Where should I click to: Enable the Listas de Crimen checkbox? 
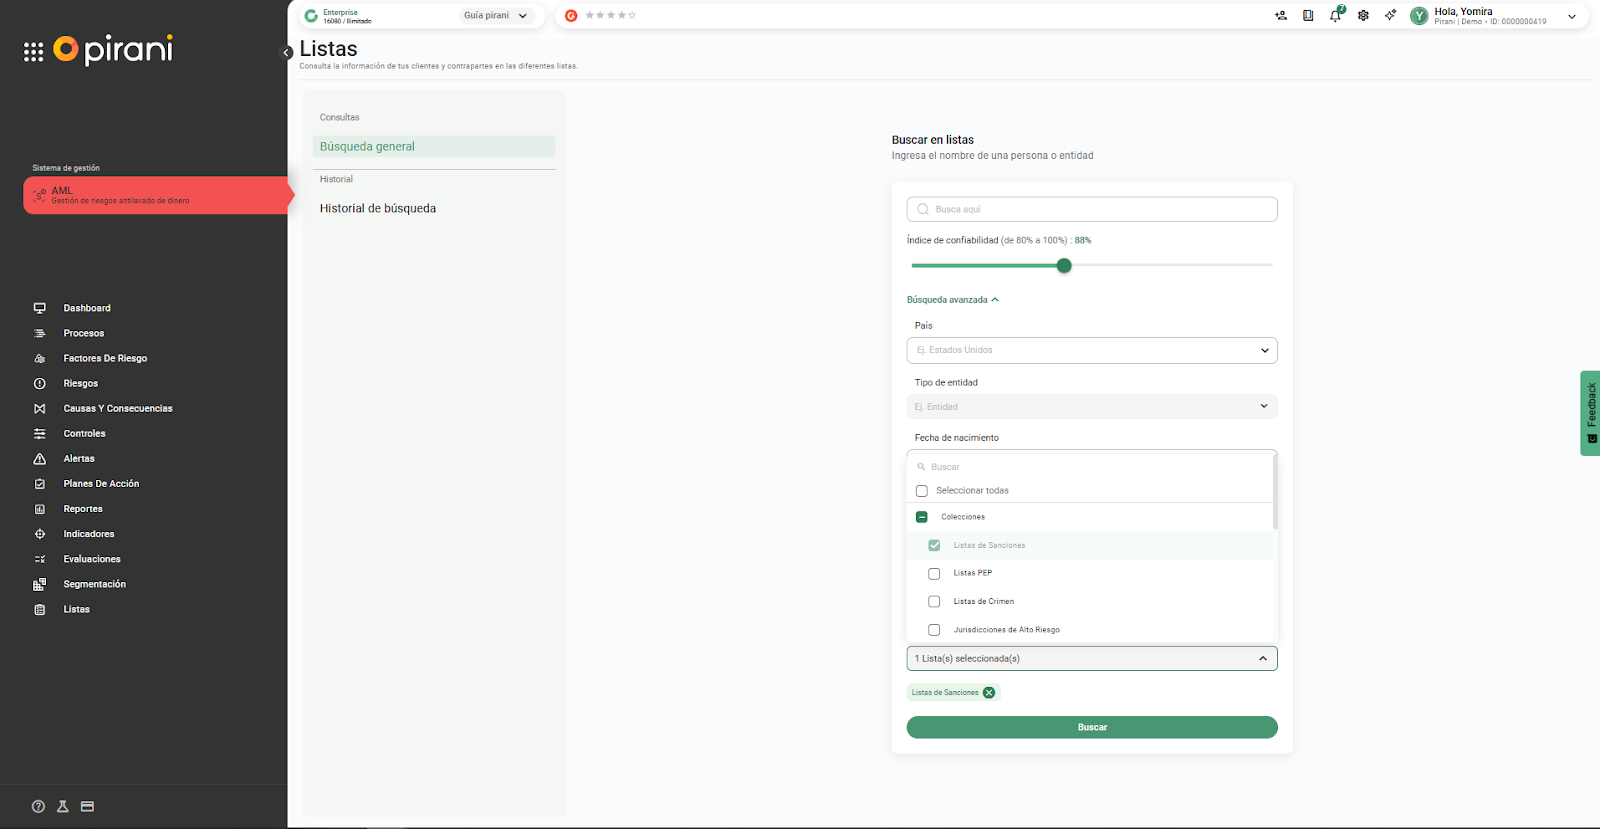(934, 602)
